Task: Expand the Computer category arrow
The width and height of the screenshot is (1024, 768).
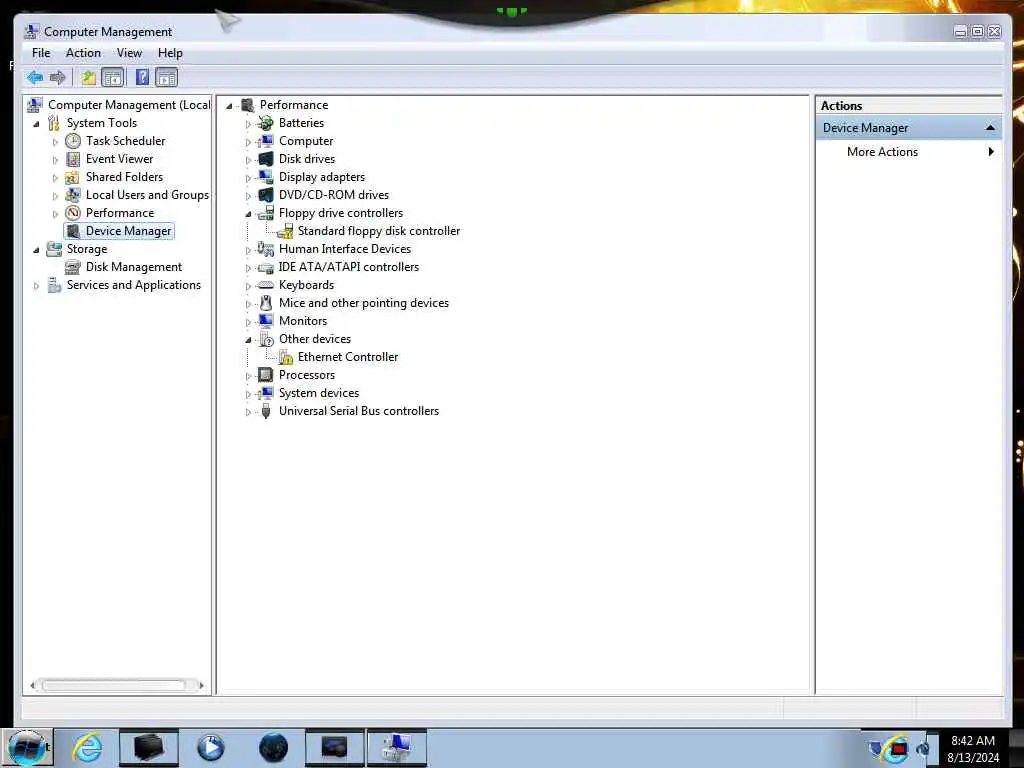Action: [x=248, y=142]
